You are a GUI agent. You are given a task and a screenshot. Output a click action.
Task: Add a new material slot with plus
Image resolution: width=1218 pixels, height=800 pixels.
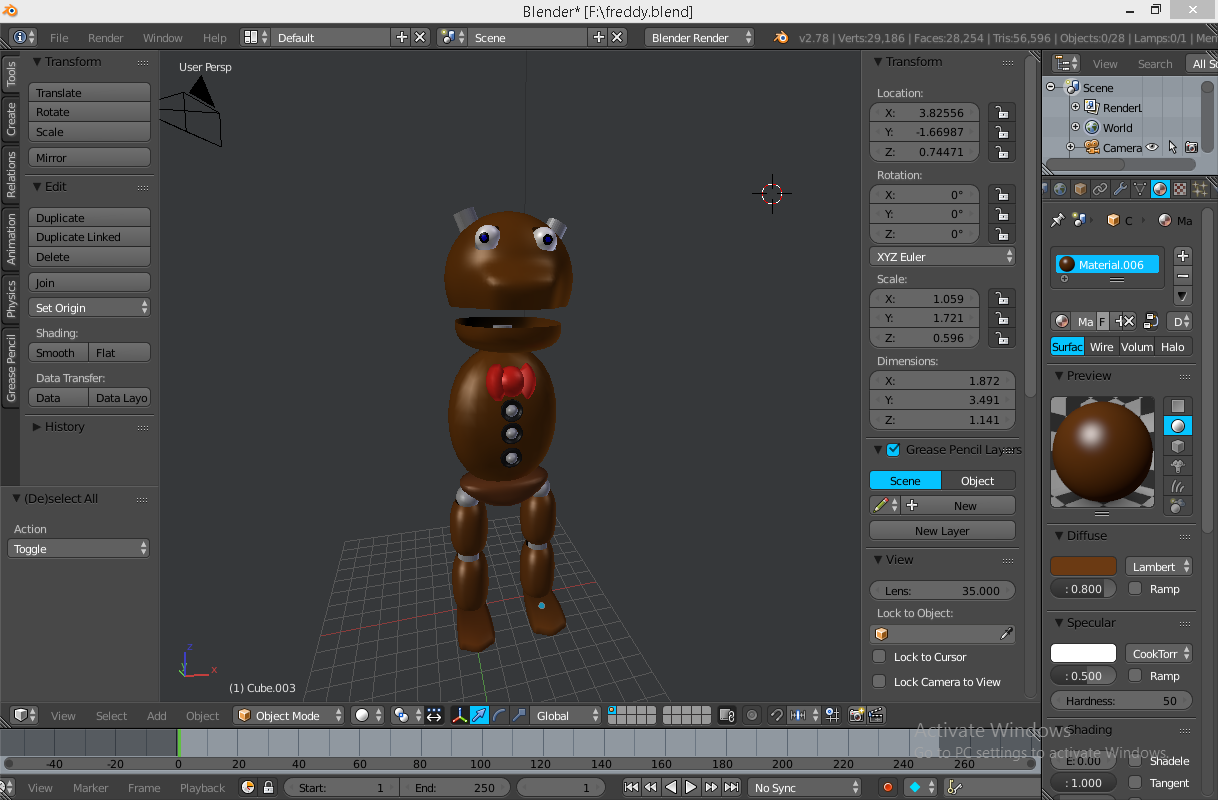coord(1183,256)
